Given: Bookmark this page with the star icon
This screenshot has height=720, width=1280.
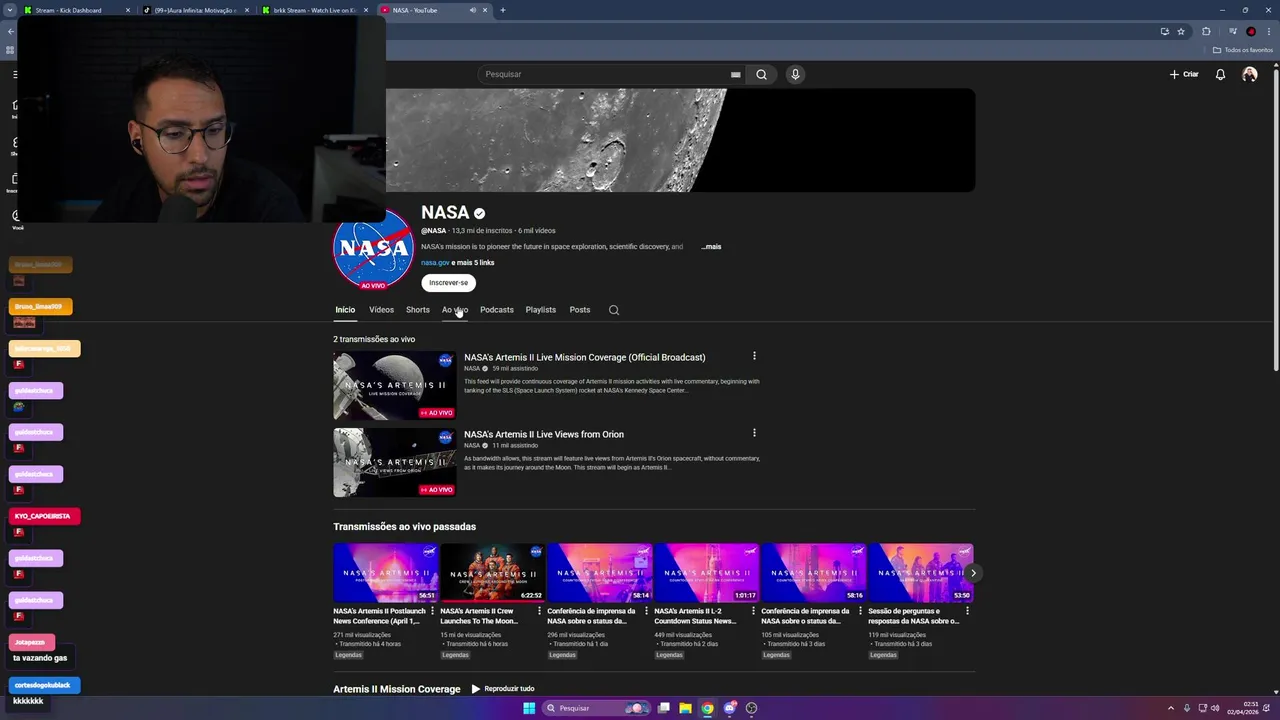Looking at the screenshot, I should click(1181, 31).
